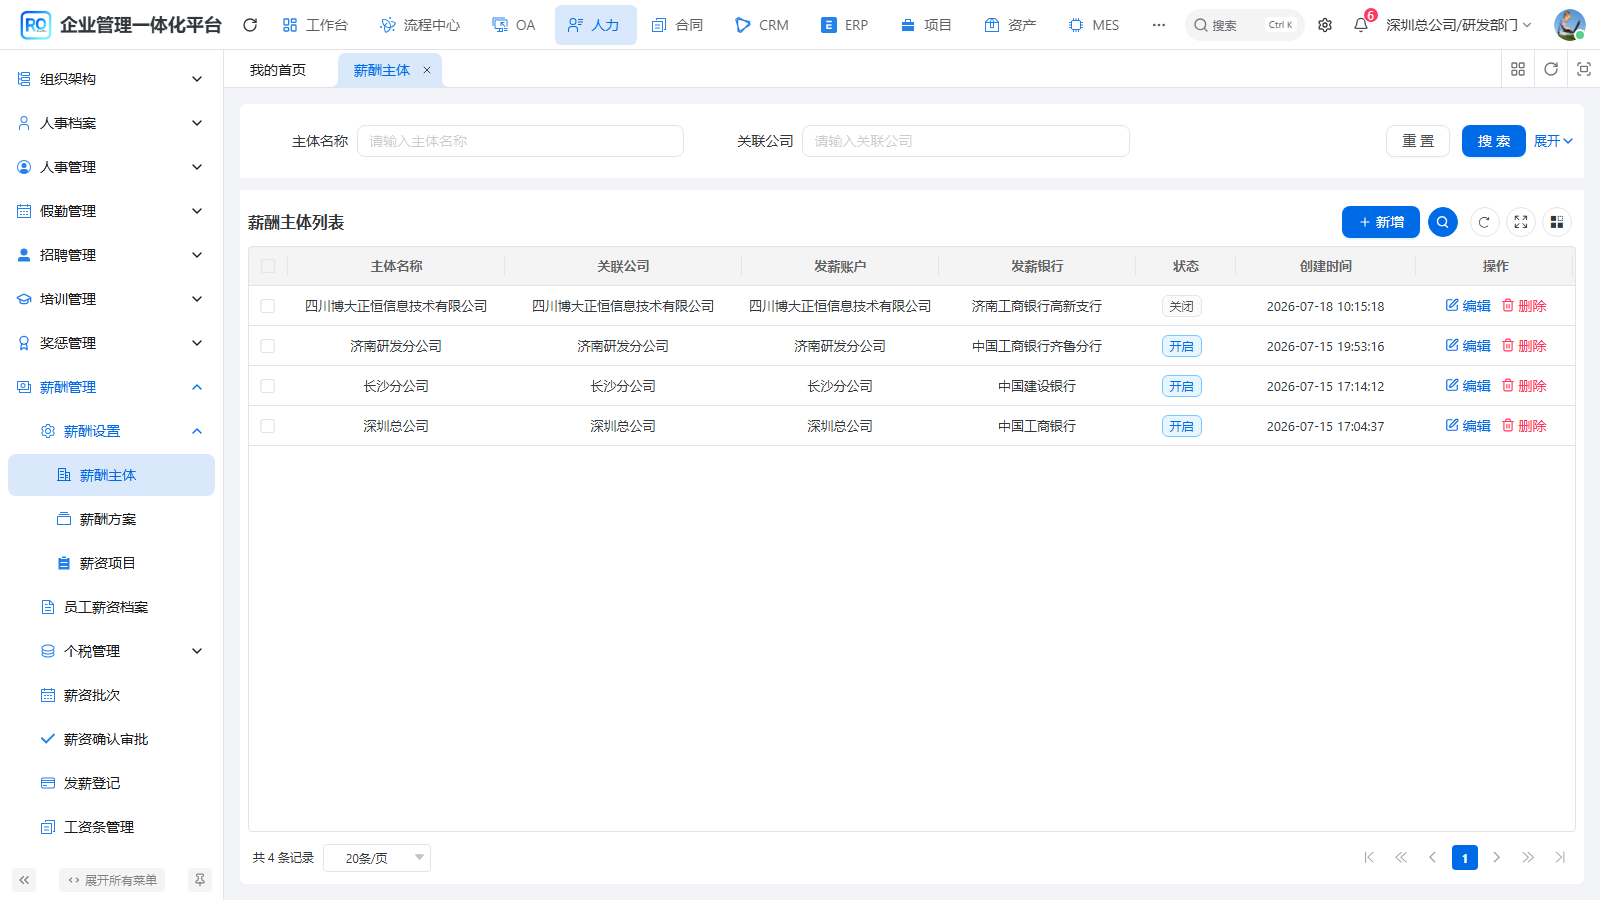Open the 深圳总公司/研发部门 department dropdown
The height and width of the screenshot is (900, 1600).
pos(1458,25)
